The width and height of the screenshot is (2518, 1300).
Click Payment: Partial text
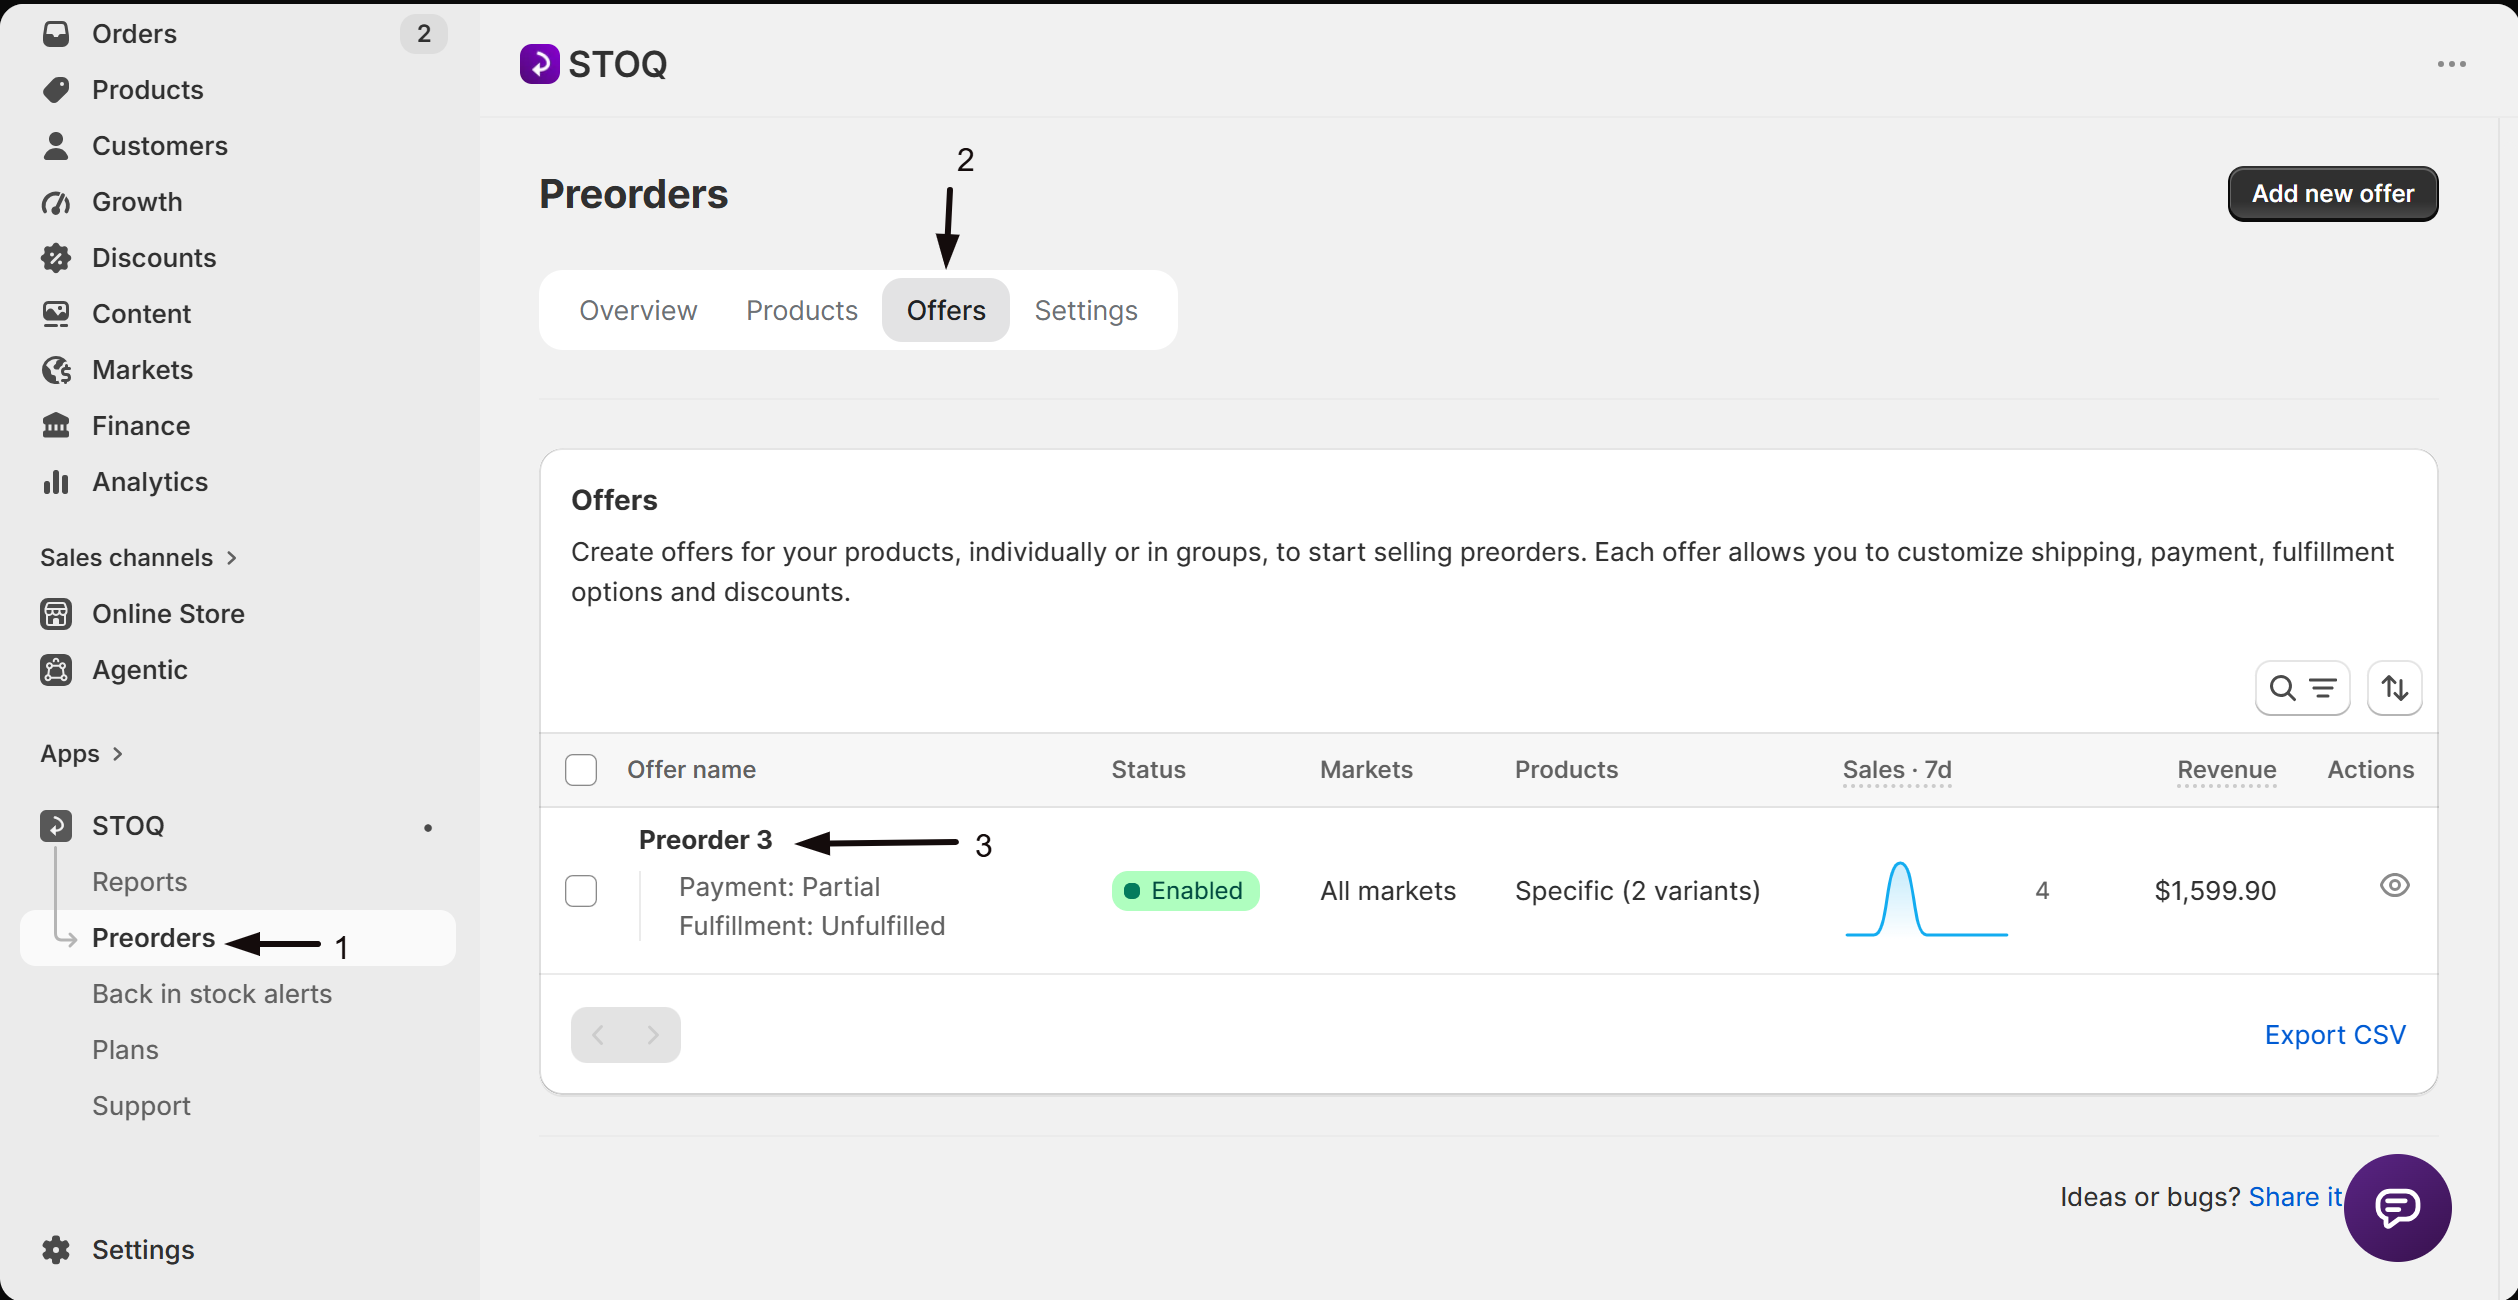pos(779,887)
